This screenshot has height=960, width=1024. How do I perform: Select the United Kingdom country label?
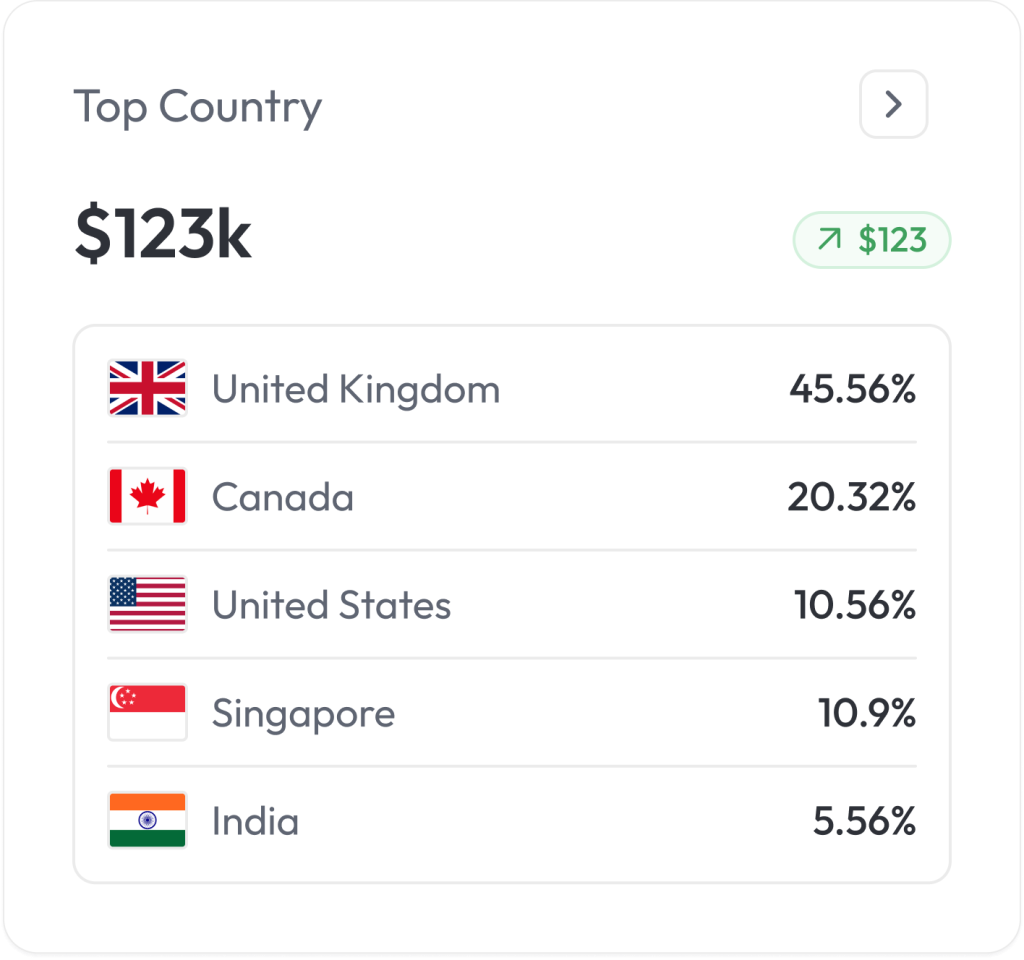(x=355, y=389)
